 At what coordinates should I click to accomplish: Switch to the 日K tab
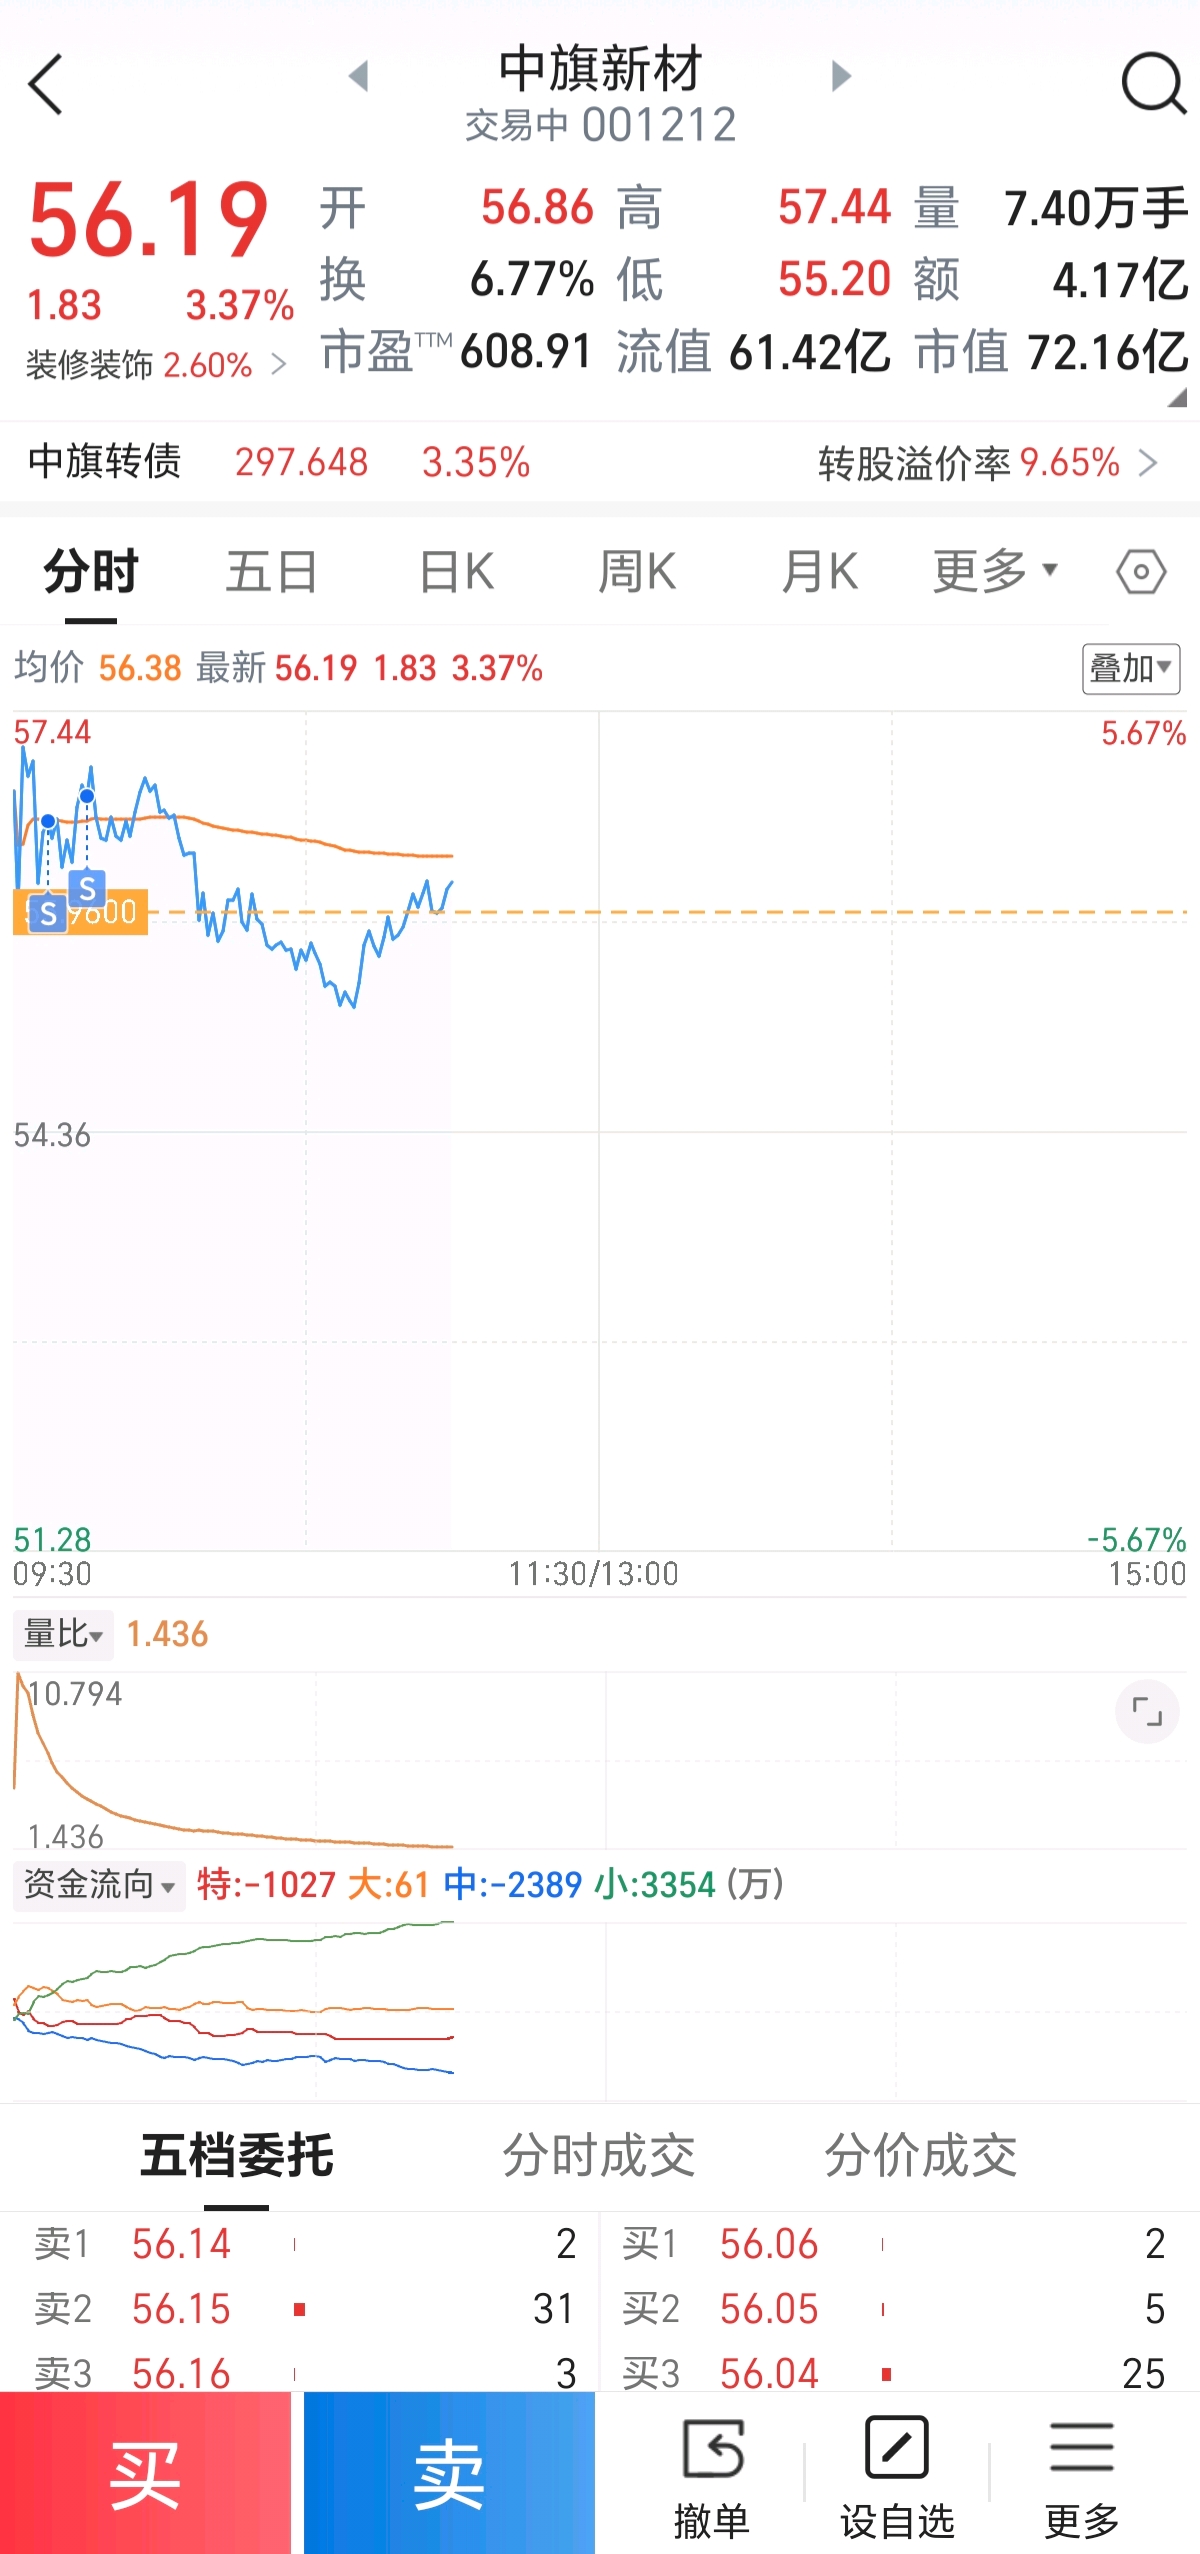click(x=457, y=572)
